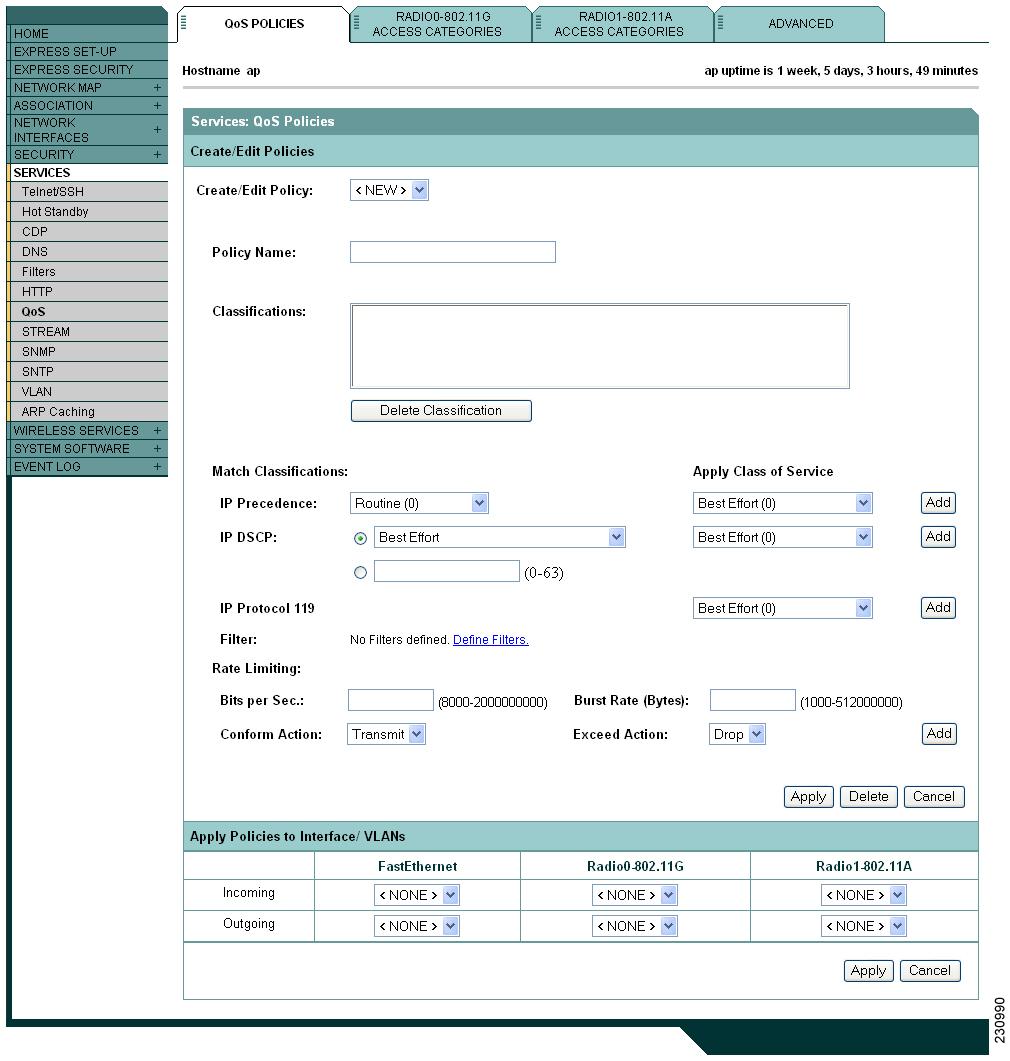The image size is (1010, 1061).
Task: Select the SERVICES menu heading
Action: (x=87, y=173)
